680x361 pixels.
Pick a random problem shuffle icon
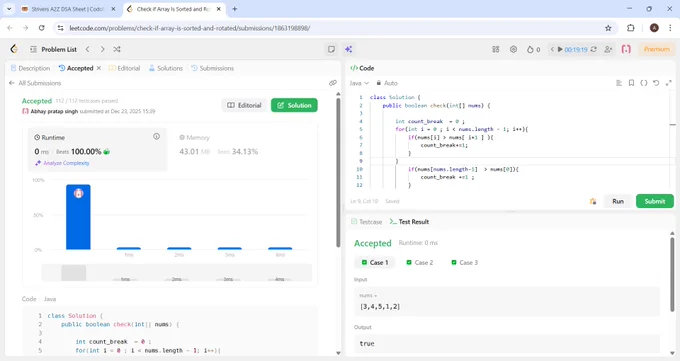(117, 49)
